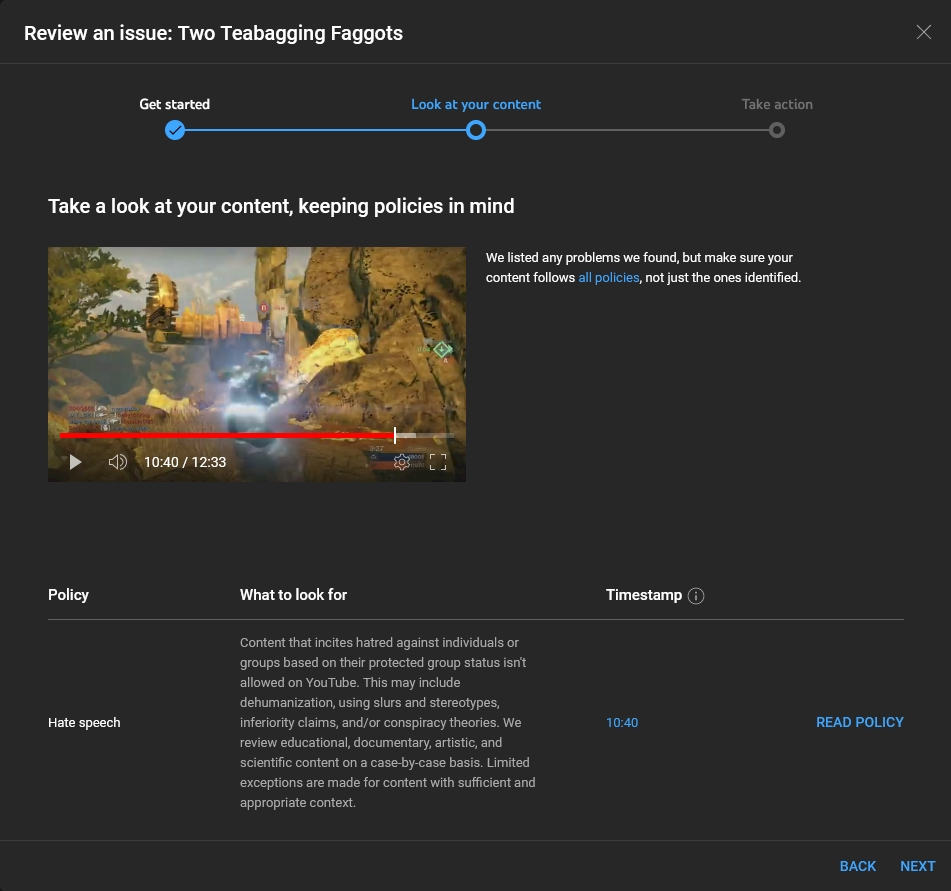The image size is (951, 891).
Task: Enter fullscreen mode in the video player
Action: [x=438, y=462]
